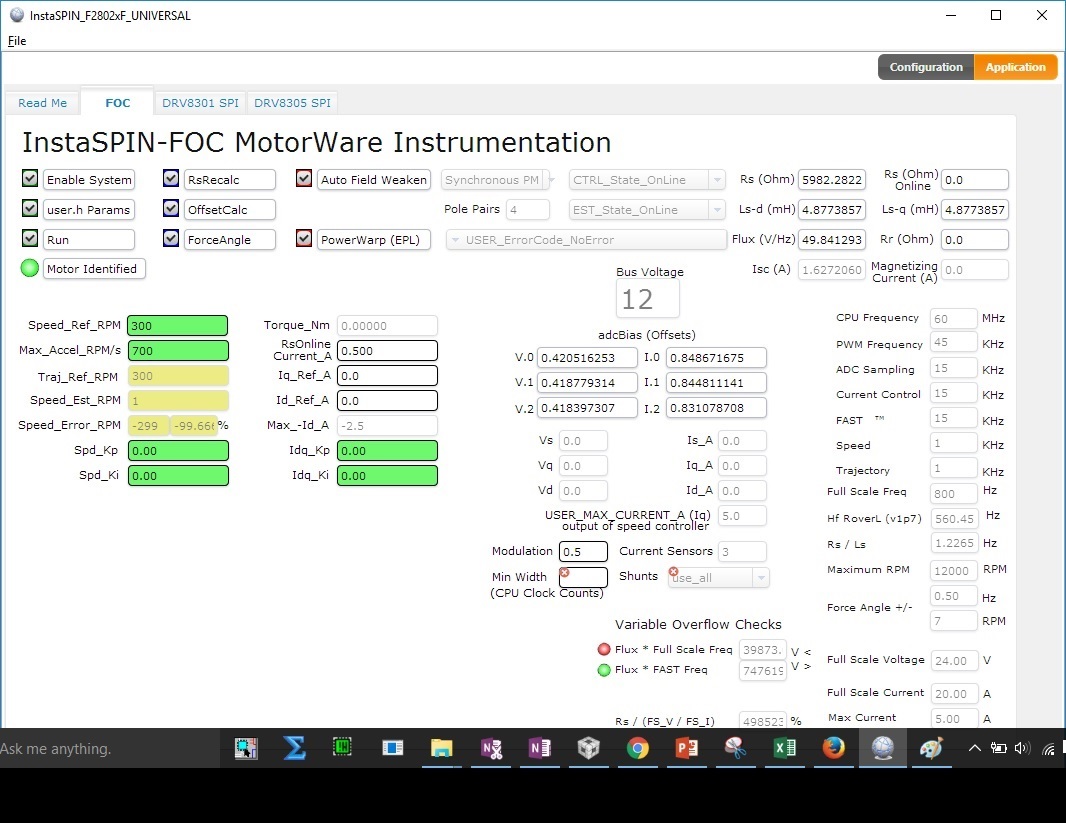Click the Speed_Ref_RPM field showing 300
This screenshot has width=1066, height=823.
(178, 326)
